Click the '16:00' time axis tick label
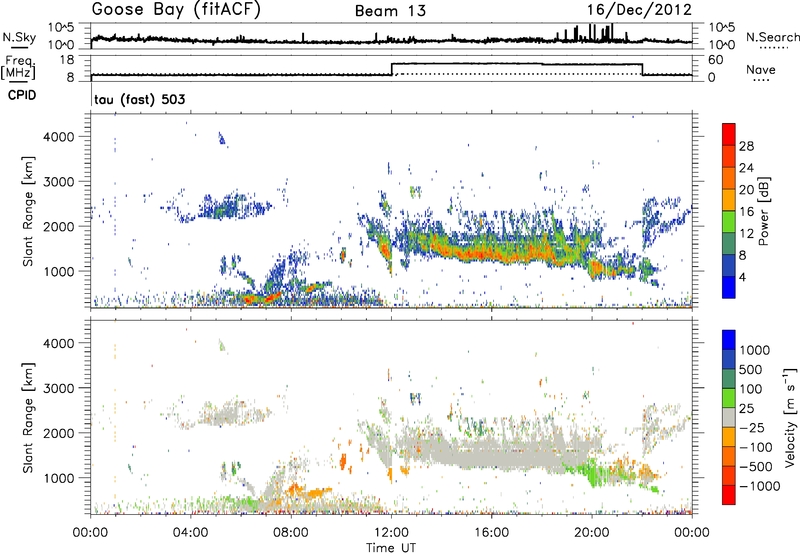This screenshot has width=800, height=554. [491, 533]
